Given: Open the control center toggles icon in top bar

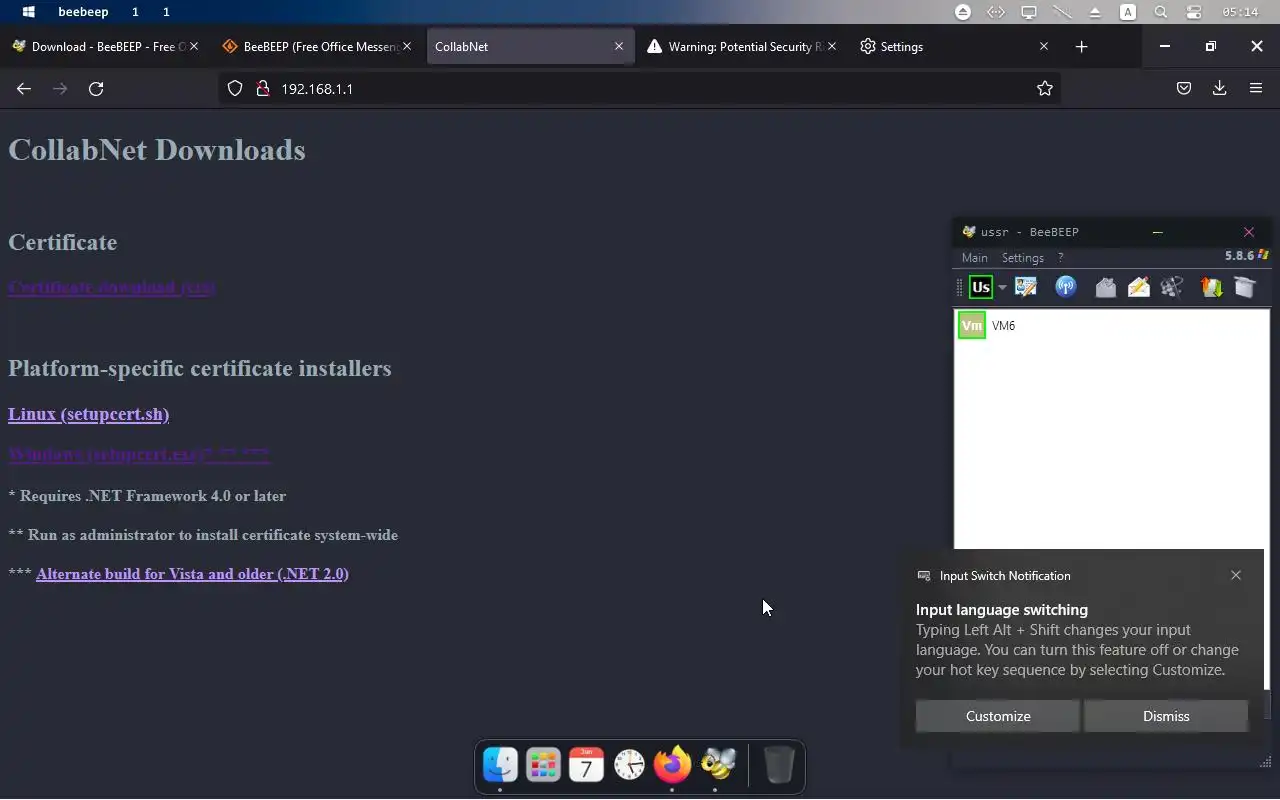Looking at the screenshot, I should [1194, 12].
